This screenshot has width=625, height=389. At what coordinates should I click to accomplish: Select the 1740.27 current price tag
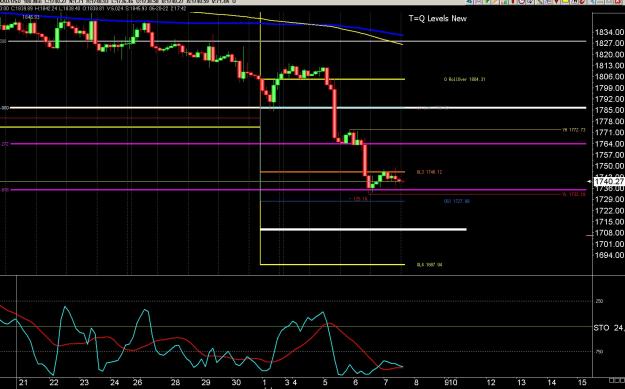609,181
